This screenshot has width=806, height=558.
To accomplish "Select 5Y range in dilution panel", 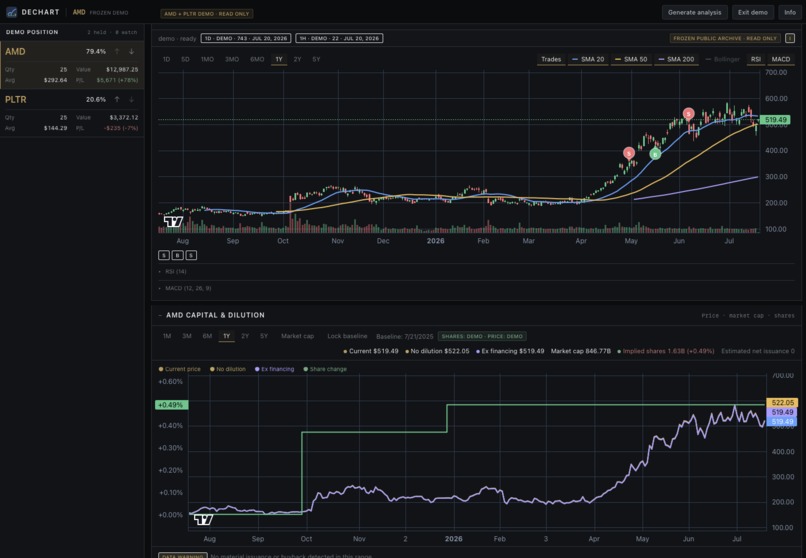I will coord(264,336).
